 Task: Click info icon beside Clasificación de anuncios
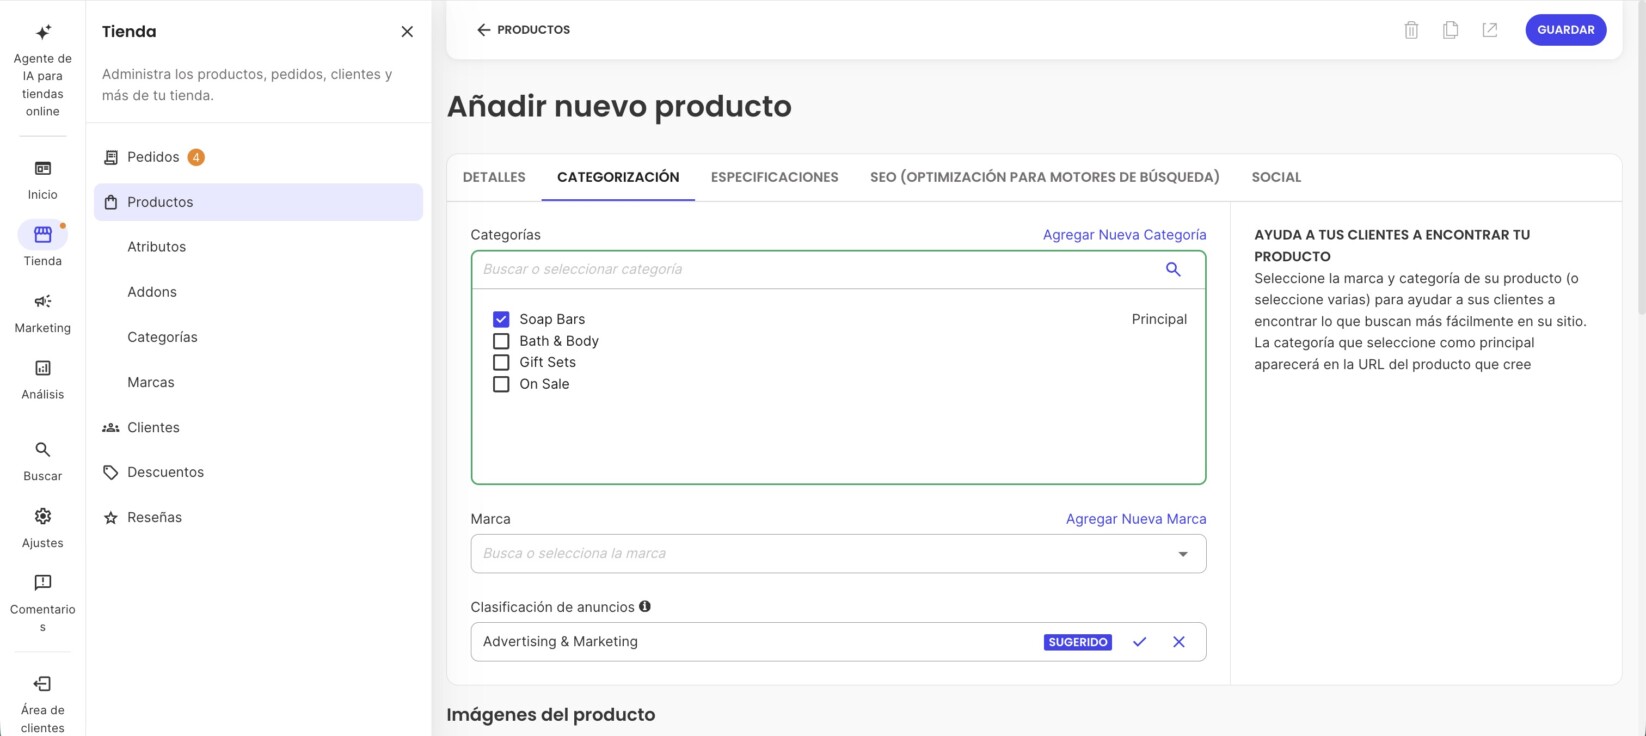pyautogui.click(x=645, y=606)
